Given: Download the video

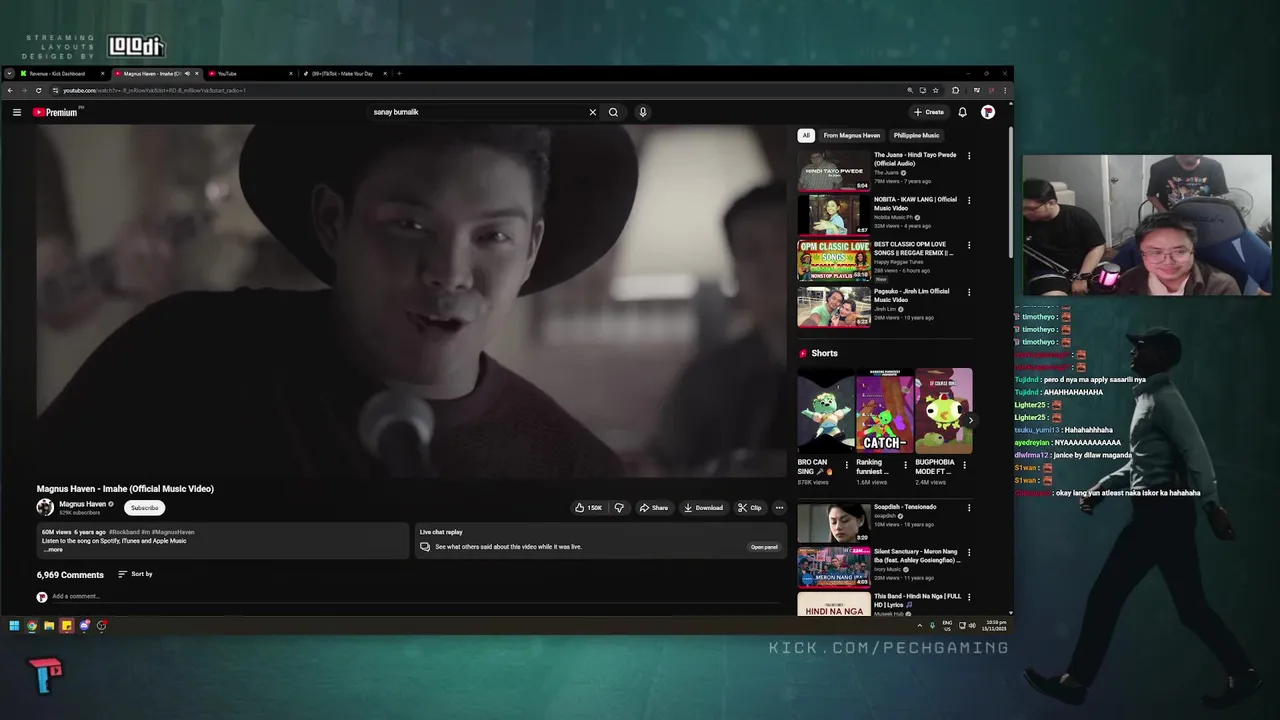Looking at the screenshot, I should pos(703,508).
